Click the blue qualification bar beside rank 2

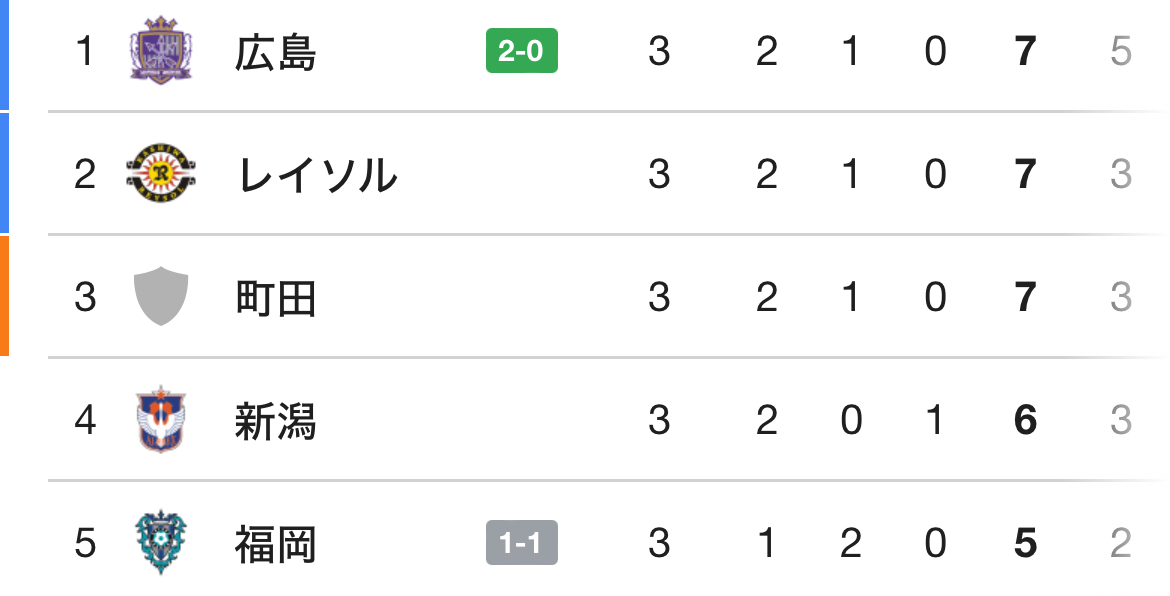[4, 173]
